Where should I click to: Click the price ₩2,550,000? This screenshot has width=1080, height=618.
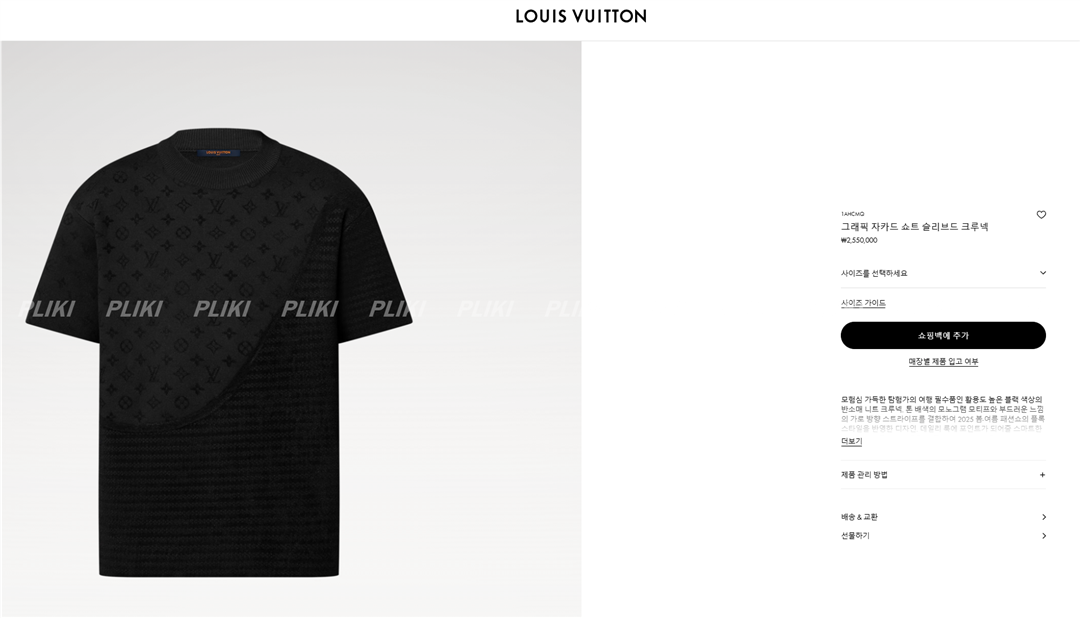click(859, 240)
